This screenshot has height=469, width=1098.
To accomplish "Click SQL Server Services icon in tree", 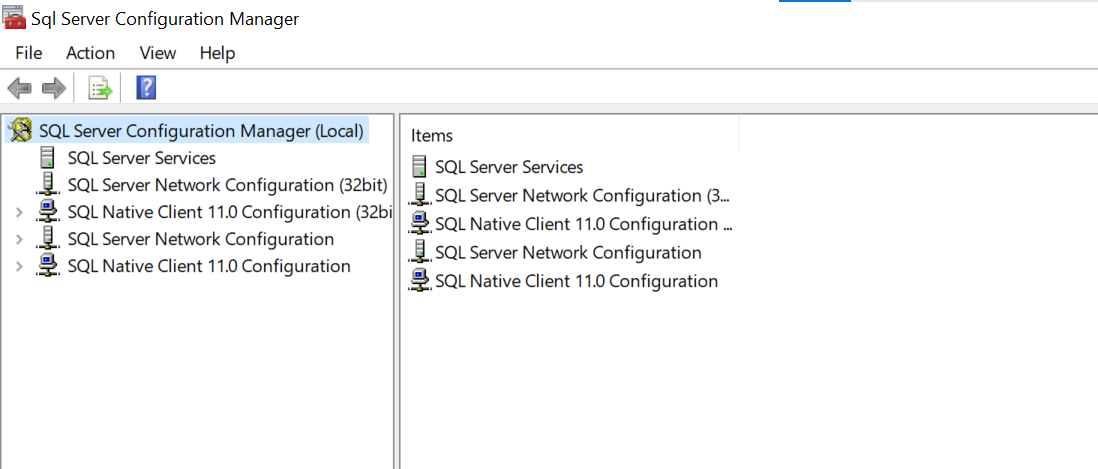I will (x=47, y=158).
